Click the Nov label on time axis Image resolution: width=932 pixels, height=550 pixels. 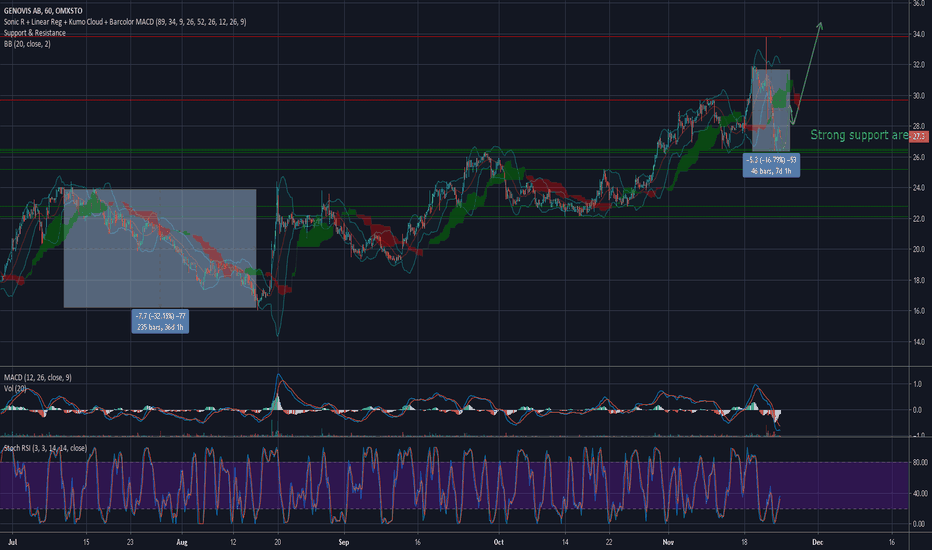(668, 542)
